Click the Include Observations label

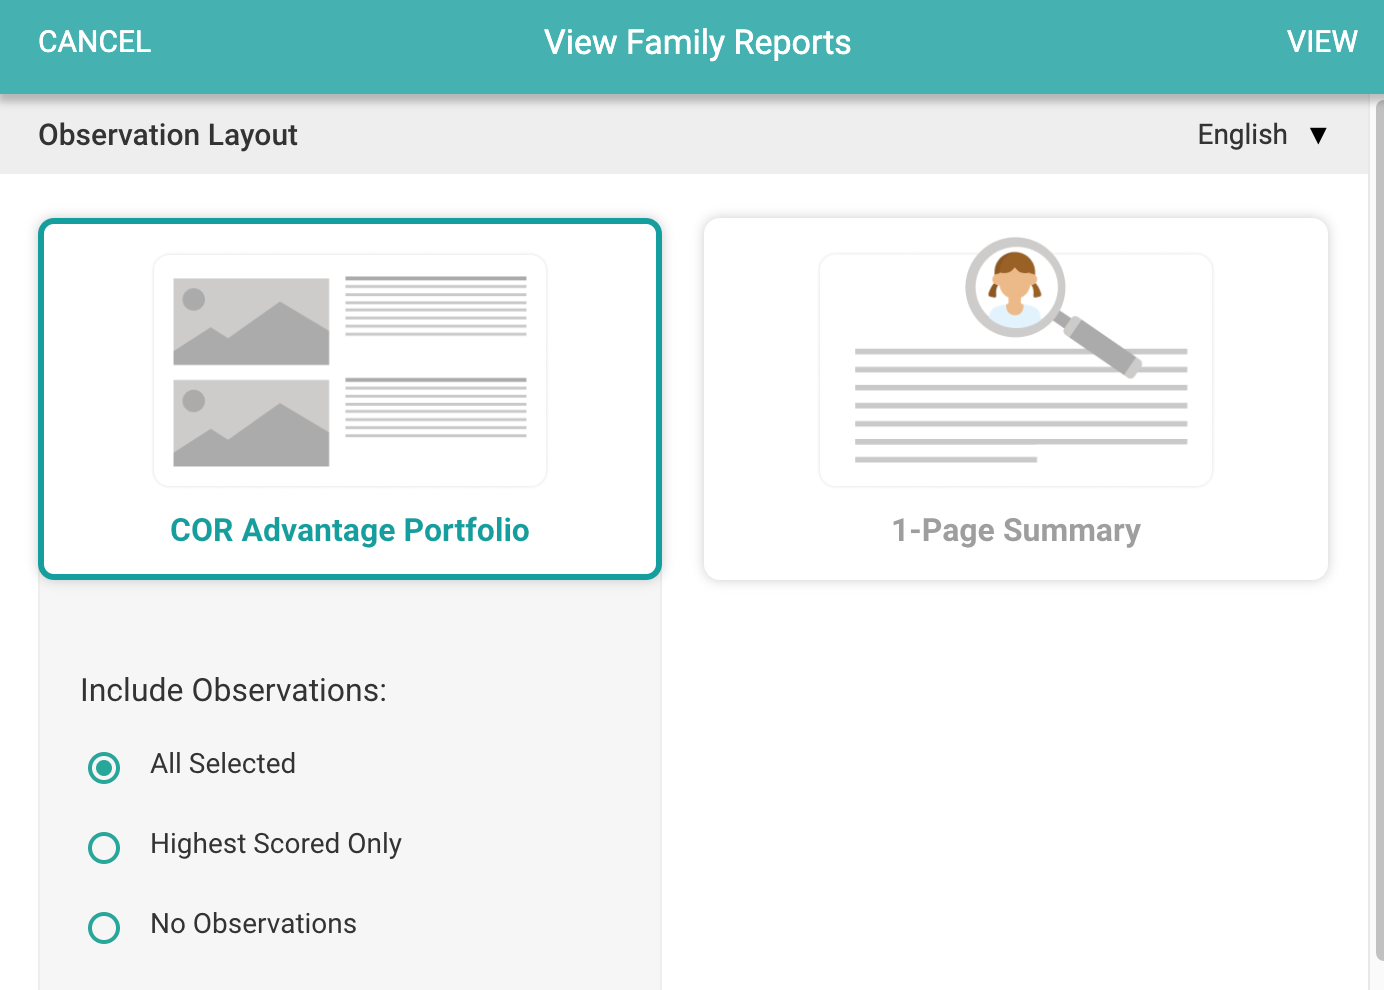(x=232, y=690)
